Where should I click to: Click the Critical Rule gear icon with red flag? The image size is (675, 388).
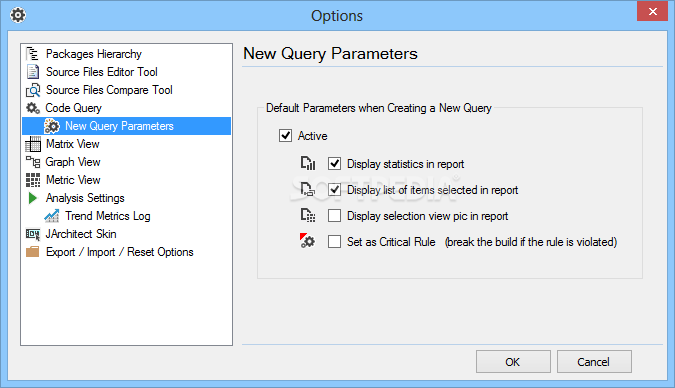tap(307, 241)
